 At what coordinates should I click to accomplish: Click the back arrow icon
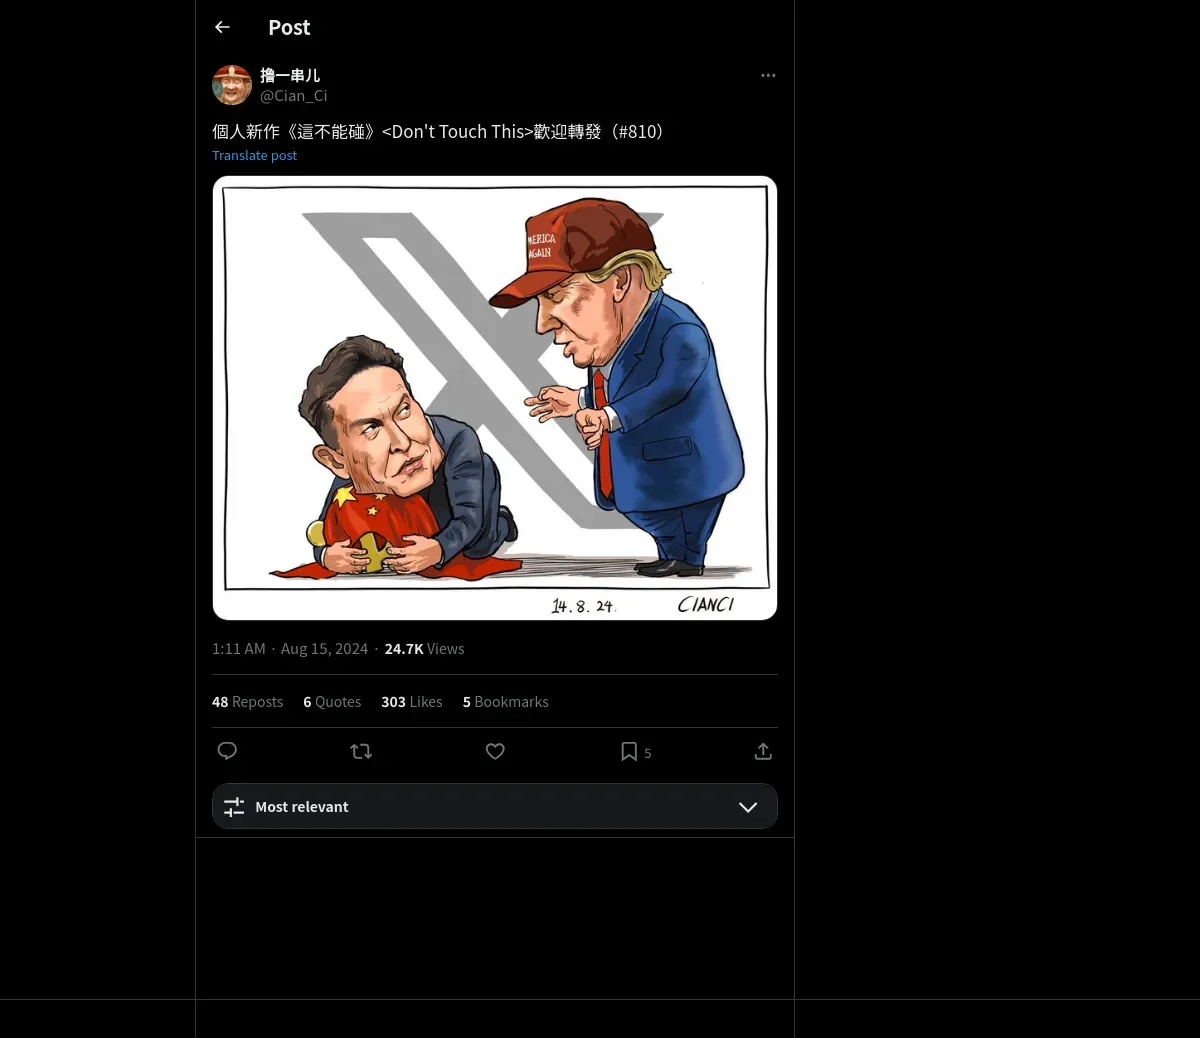[x=223, y=27]
